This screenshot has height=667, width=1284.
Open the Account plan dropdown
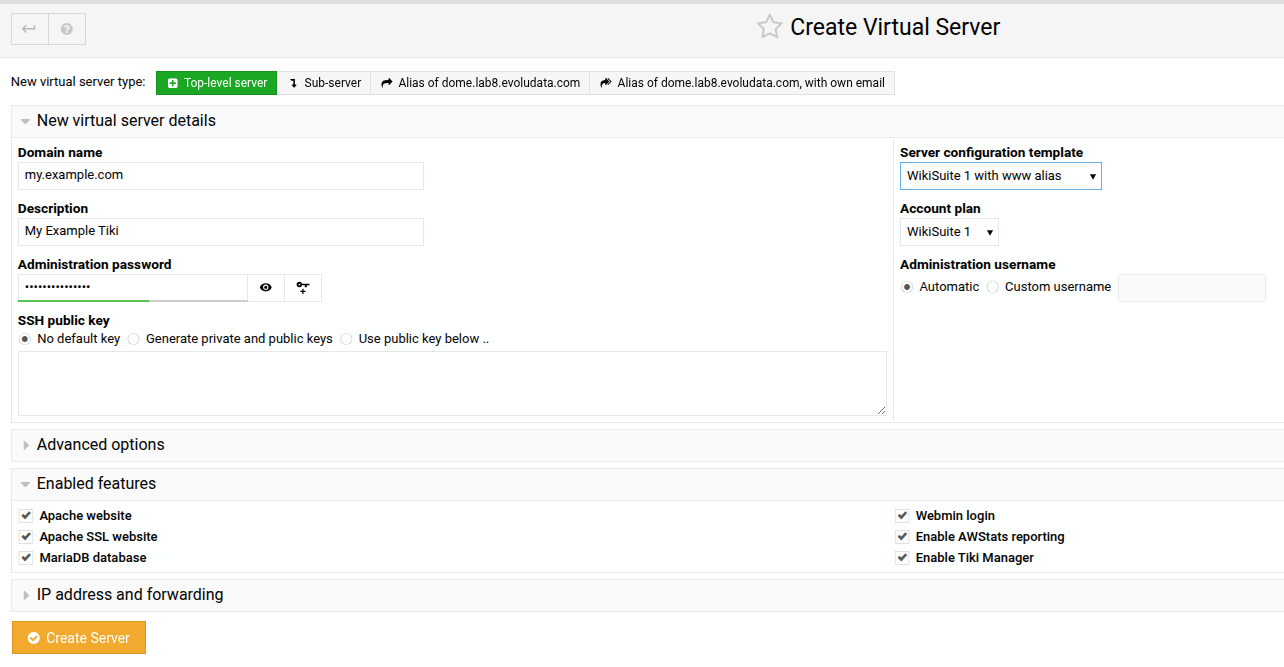click(949, 232)
